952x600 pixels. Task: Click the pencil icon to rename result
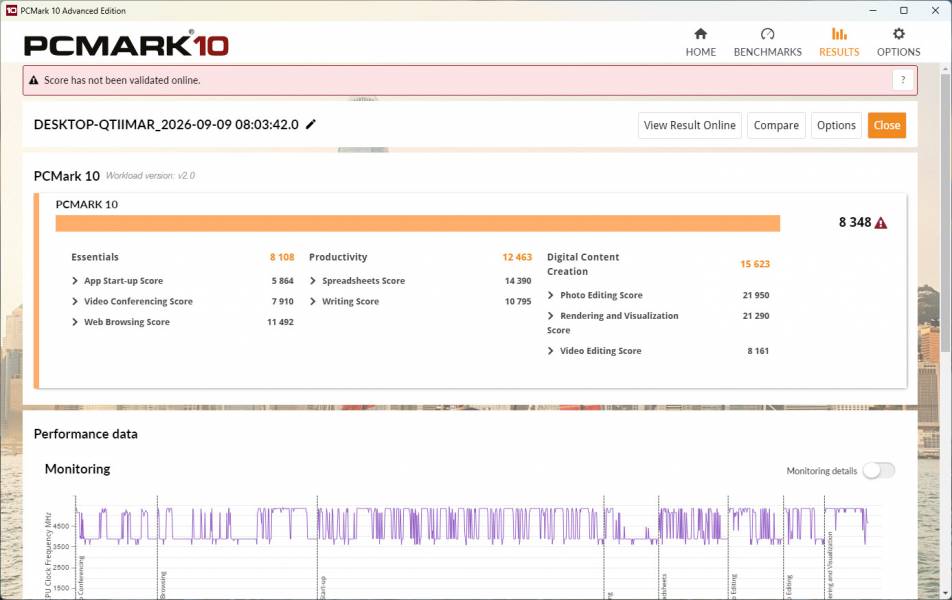pyautogui.click(x=311, y=124)
